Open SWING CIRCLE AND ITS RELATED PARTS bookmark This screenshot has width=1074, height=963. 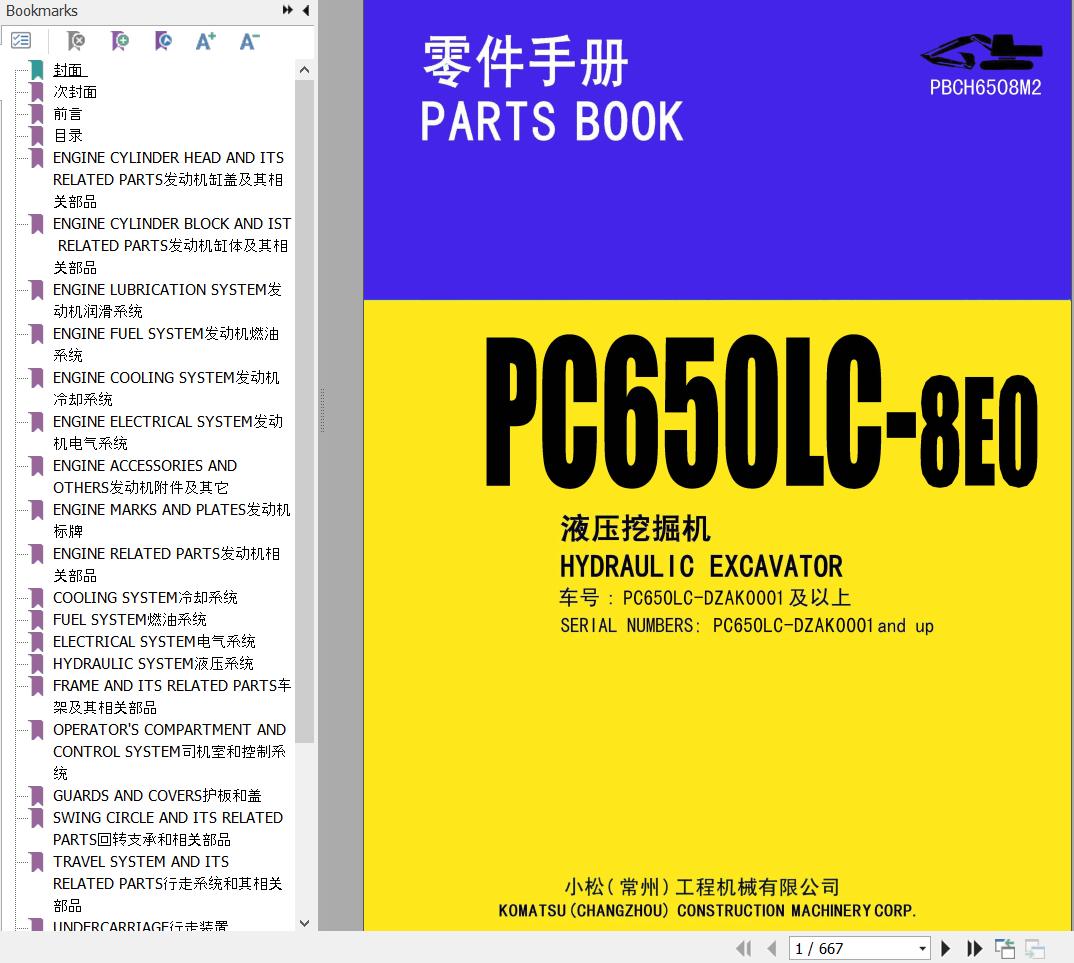point(168,828)
